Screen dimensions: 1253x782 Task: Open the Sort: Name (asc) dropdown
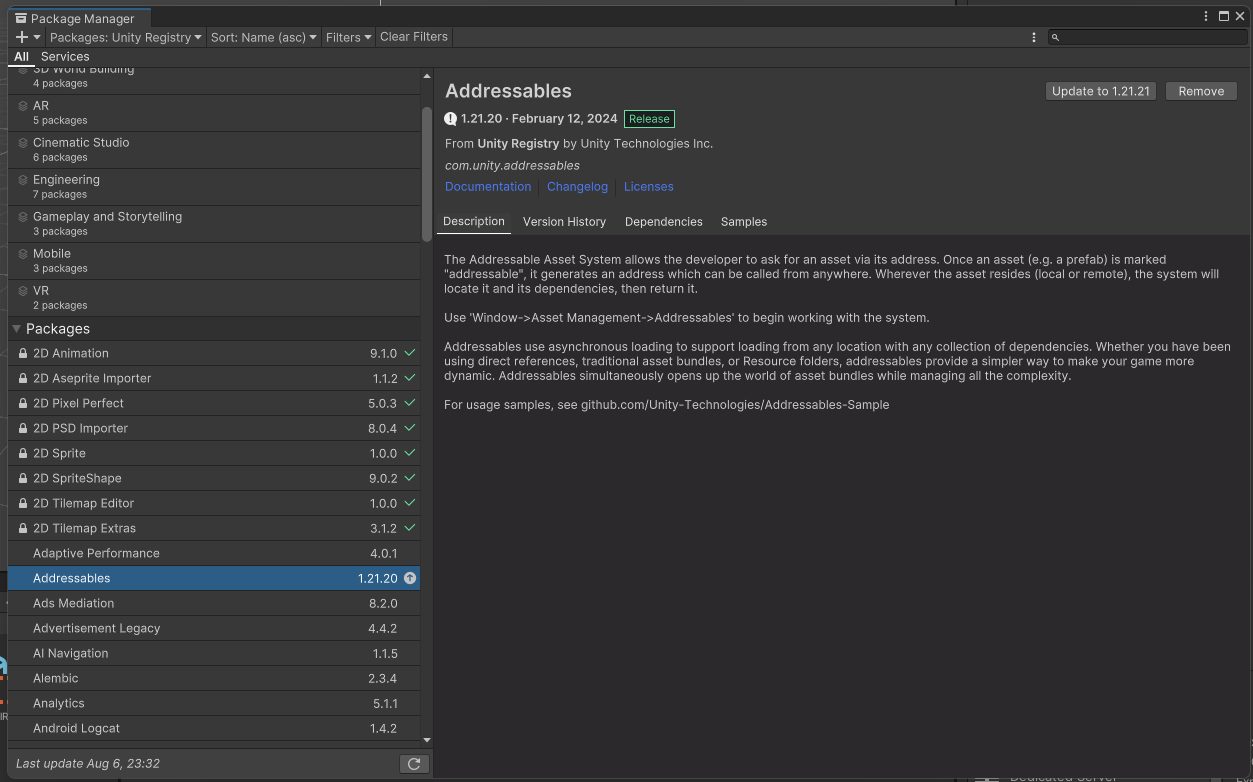[x=264, y=37]
